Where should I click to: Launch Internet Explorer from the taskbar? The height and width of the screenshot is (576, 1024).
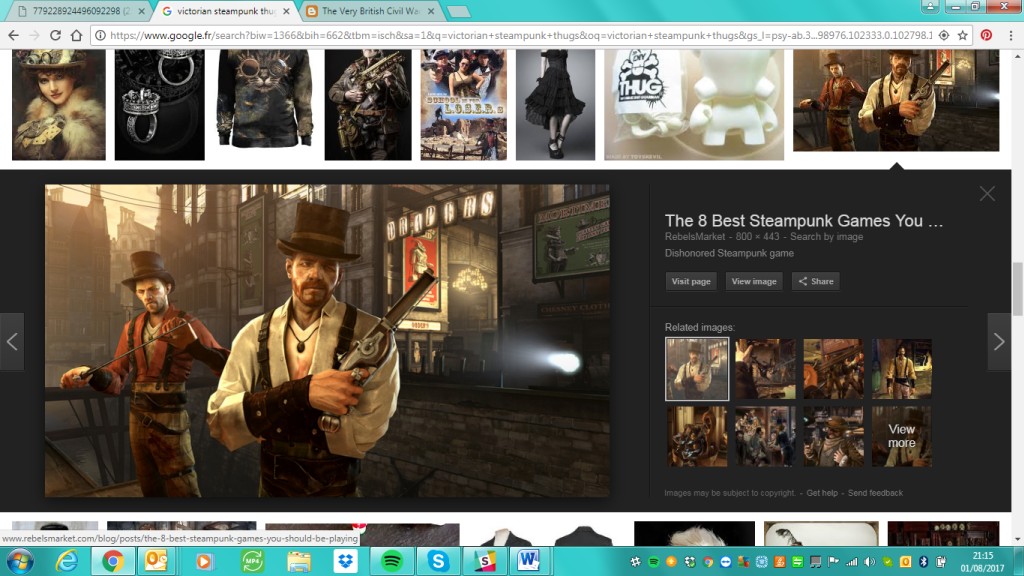67,561
